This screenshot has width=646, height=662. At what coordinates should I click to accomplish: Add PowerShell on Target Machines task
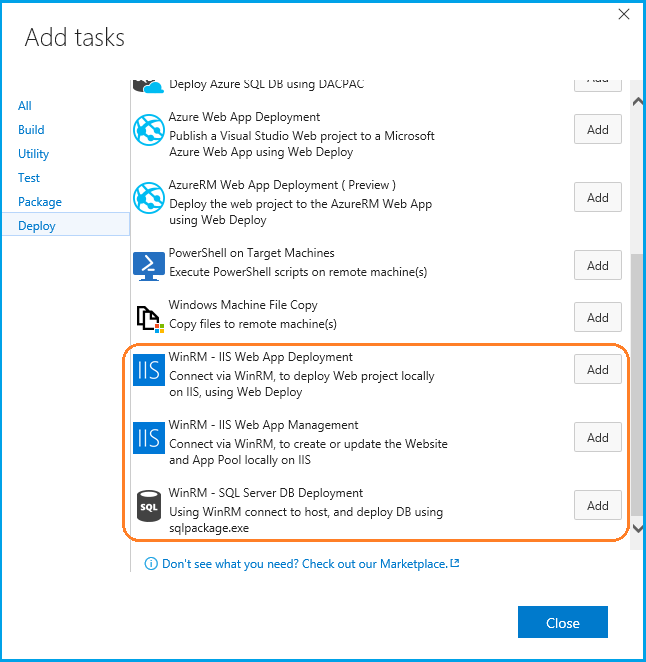click(597, 265)
